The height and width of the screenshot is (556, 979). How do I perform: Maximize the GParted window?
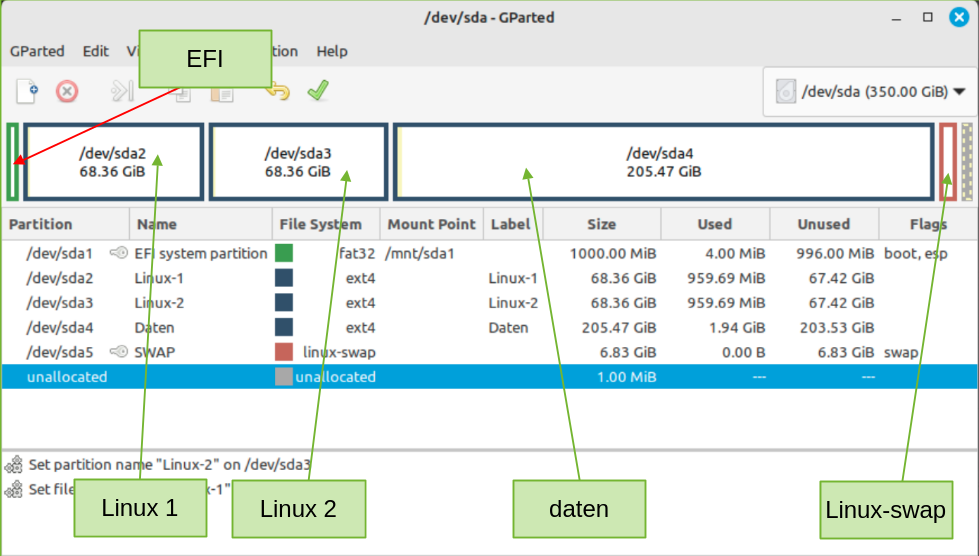928,17
